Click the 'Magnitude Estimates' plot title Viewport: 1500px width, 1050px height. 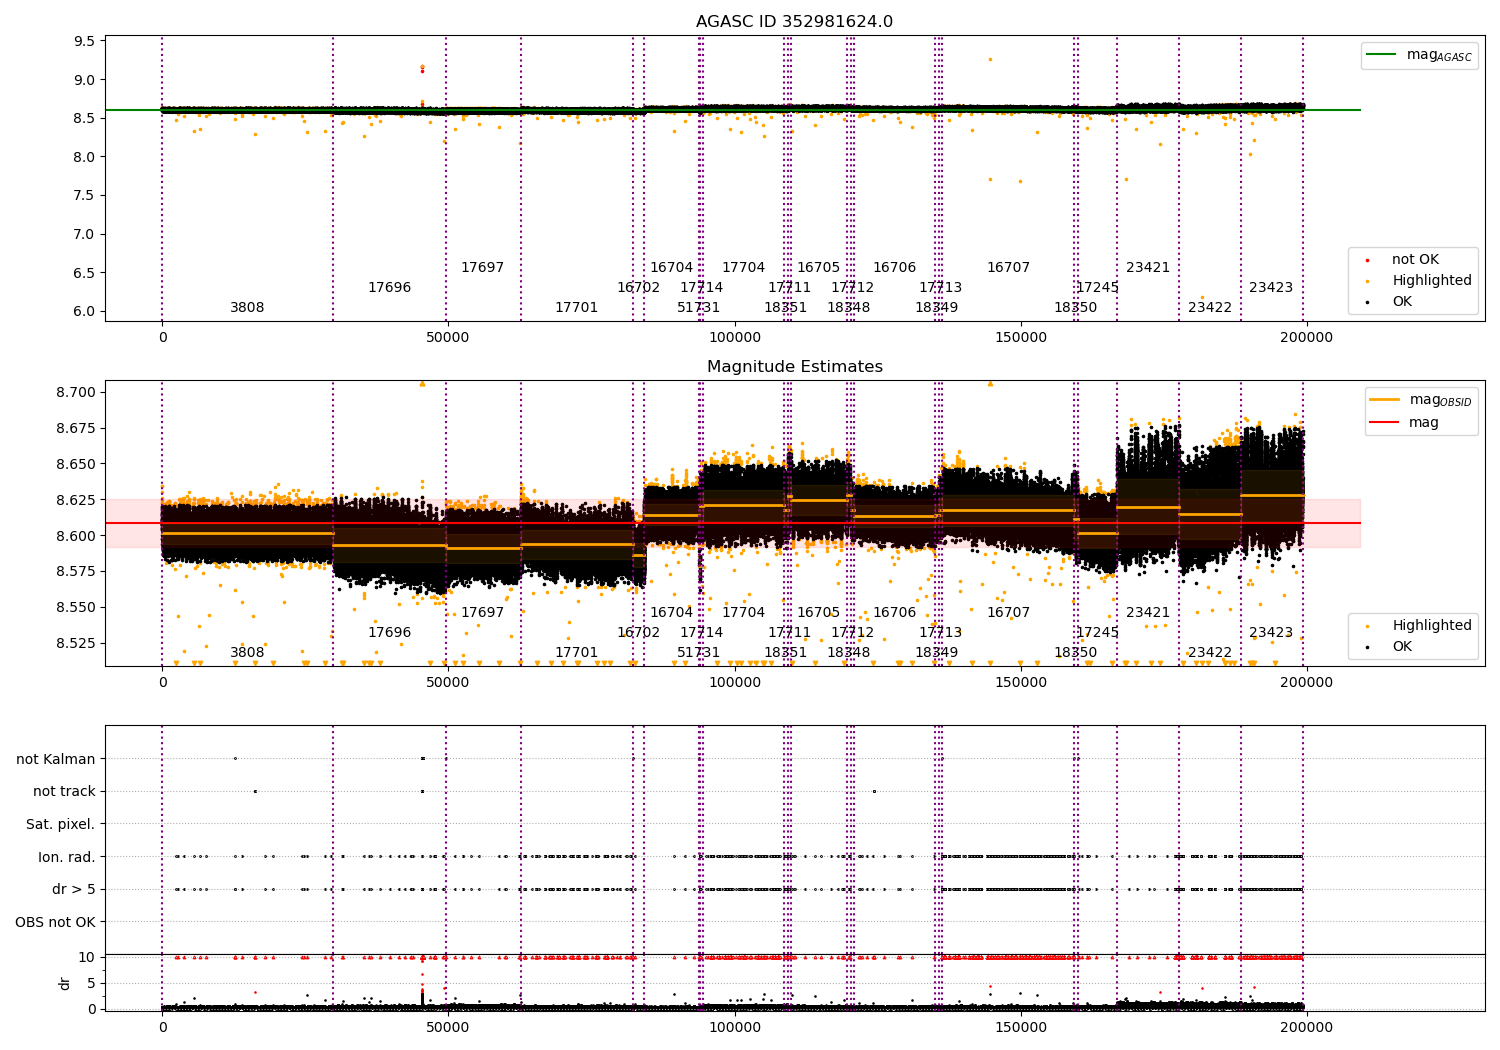pyautogui.click(x=794, y=367)
